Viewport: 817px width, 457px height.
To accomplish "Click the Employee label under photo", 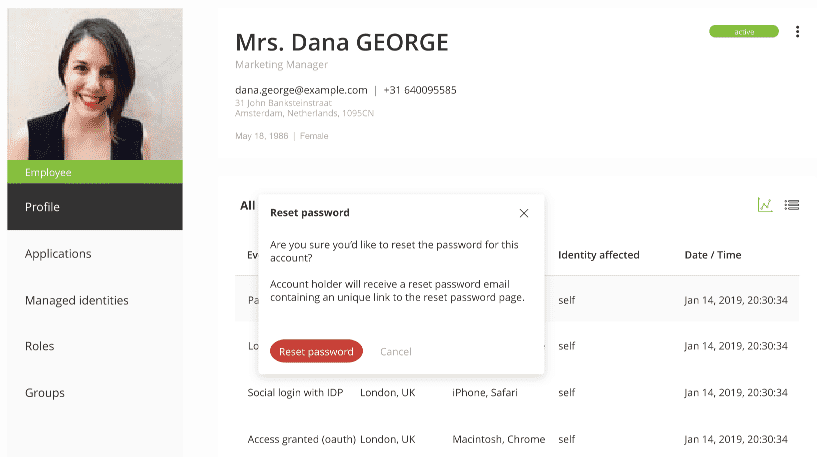I will (x=95, y=172).
